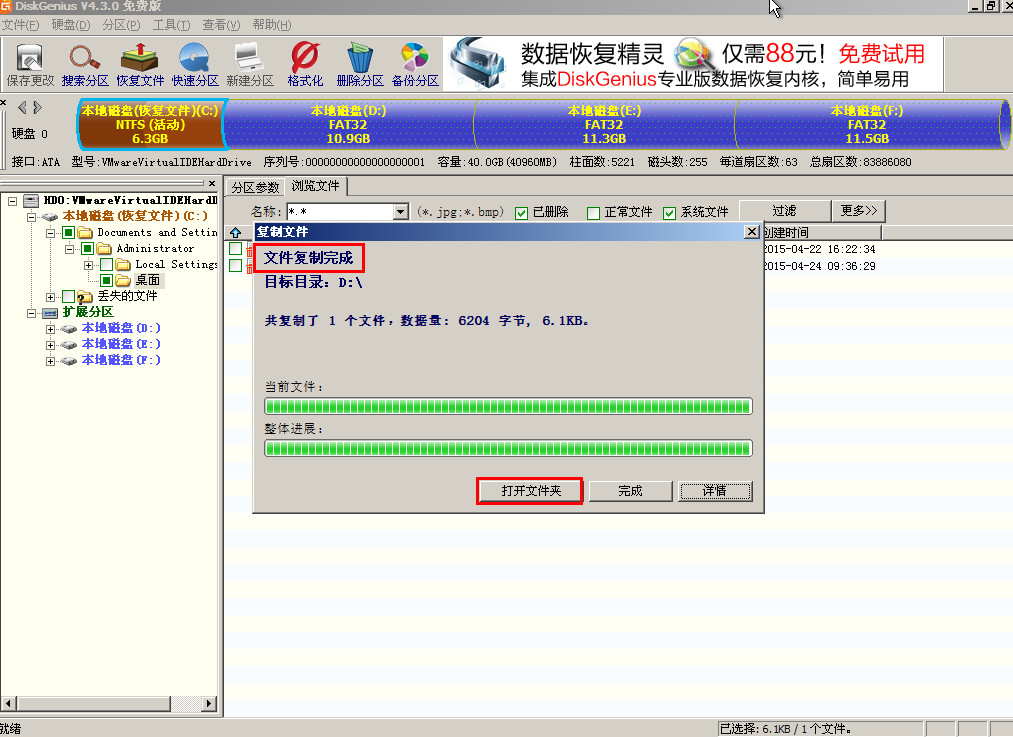The image size is (1013, 737).
Task: Open the 工具(T) menu
Action: tap(171, 24)
